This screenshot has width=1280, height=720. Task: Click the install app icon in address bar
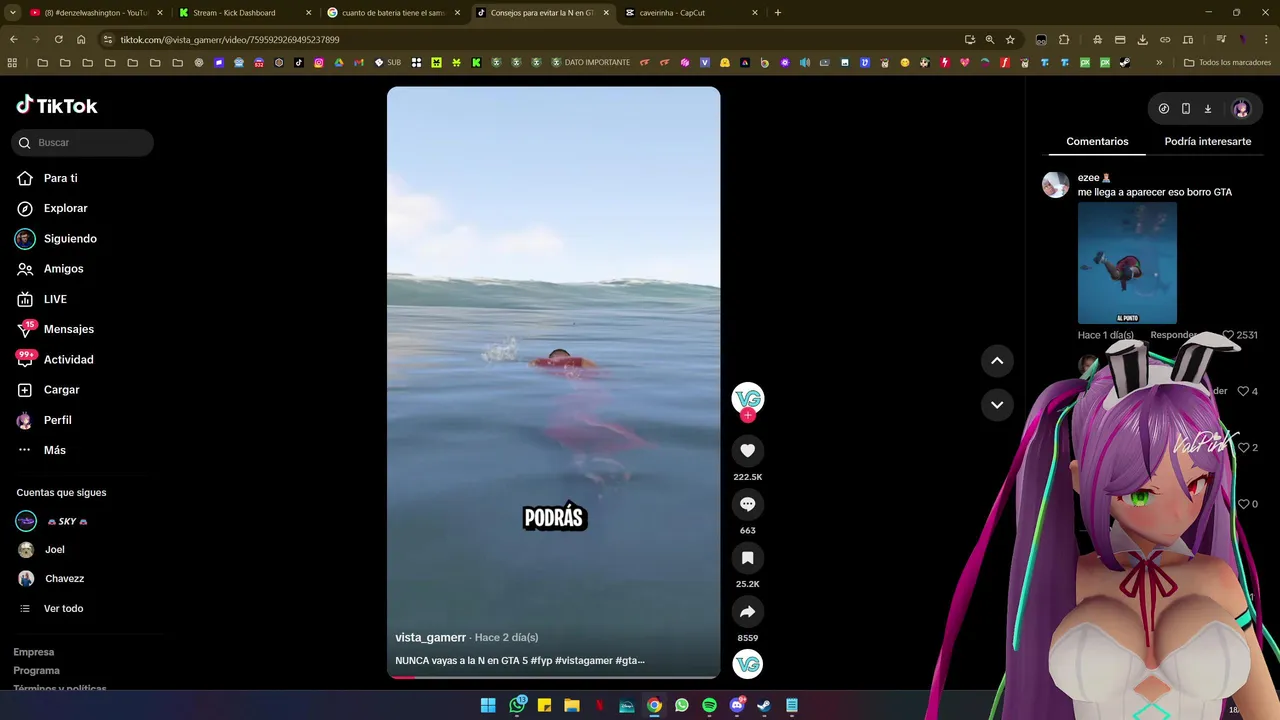(970, 40)
